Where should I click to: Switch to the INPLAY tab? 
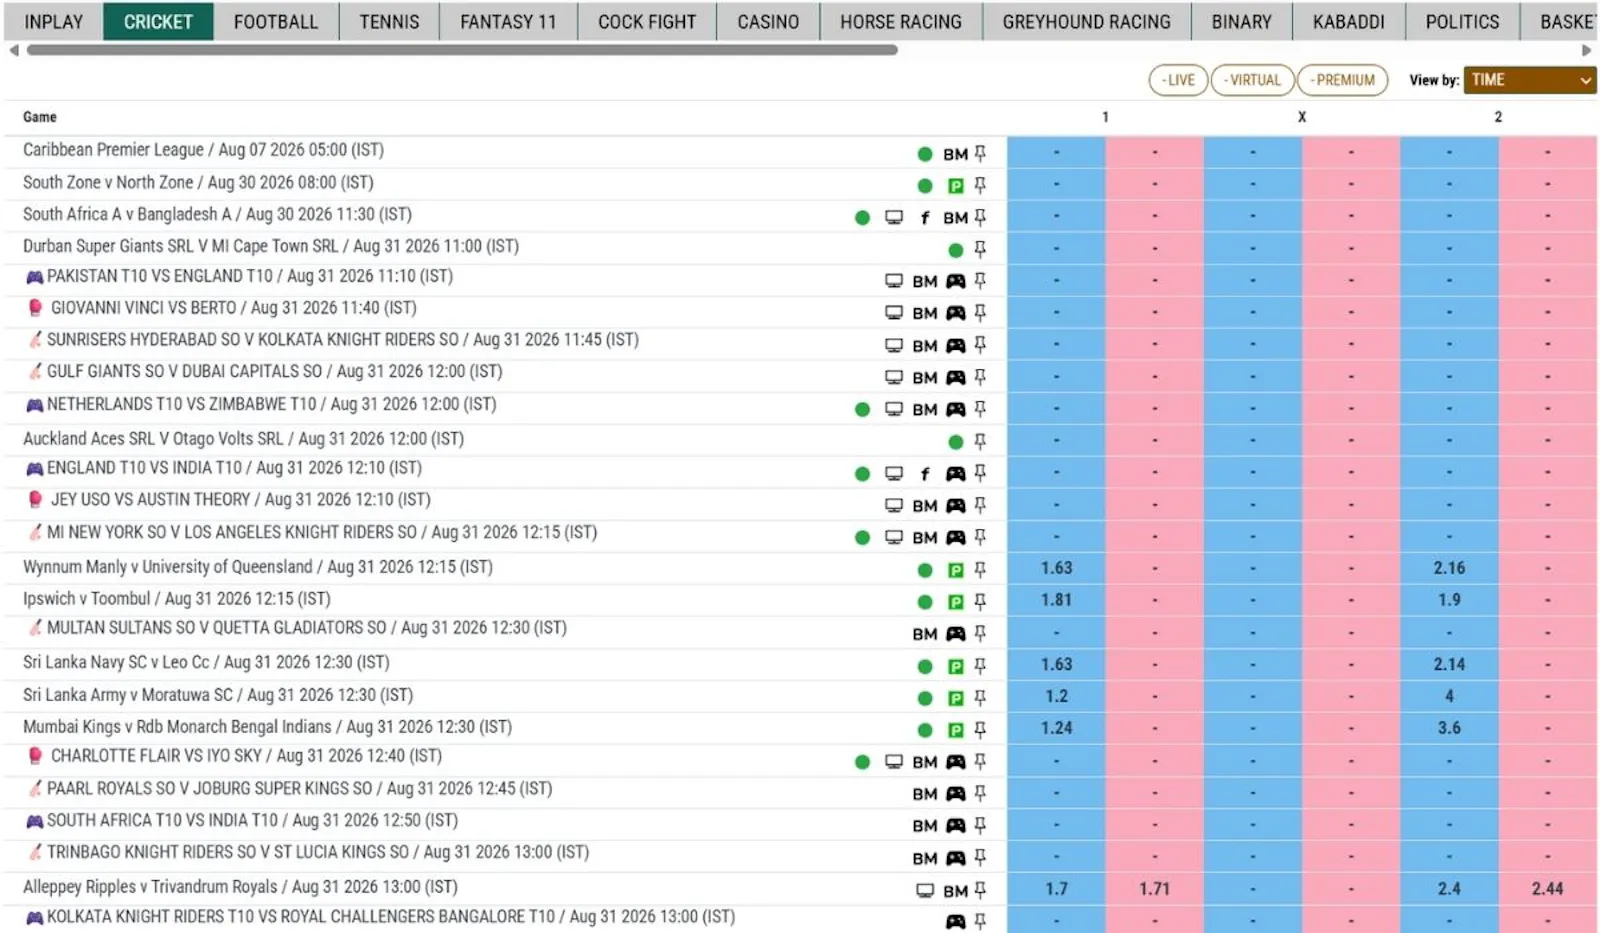pos(53,21)
